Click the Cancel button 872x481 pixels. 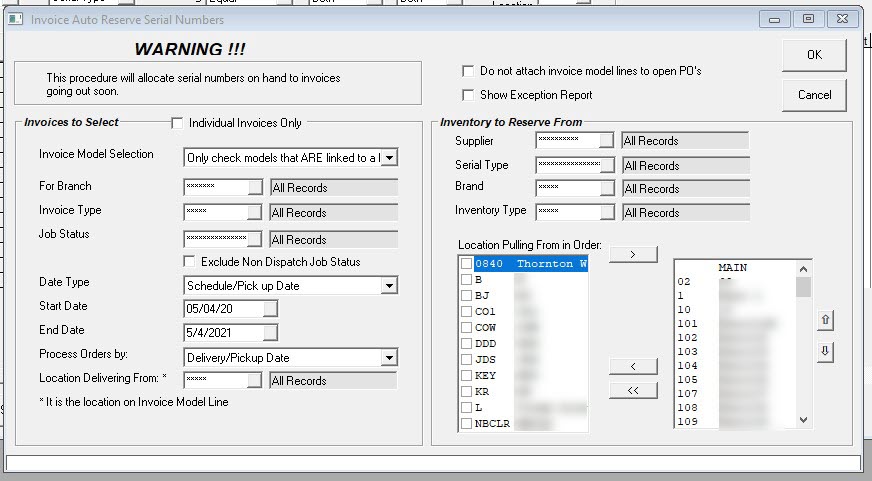[814, 95]
